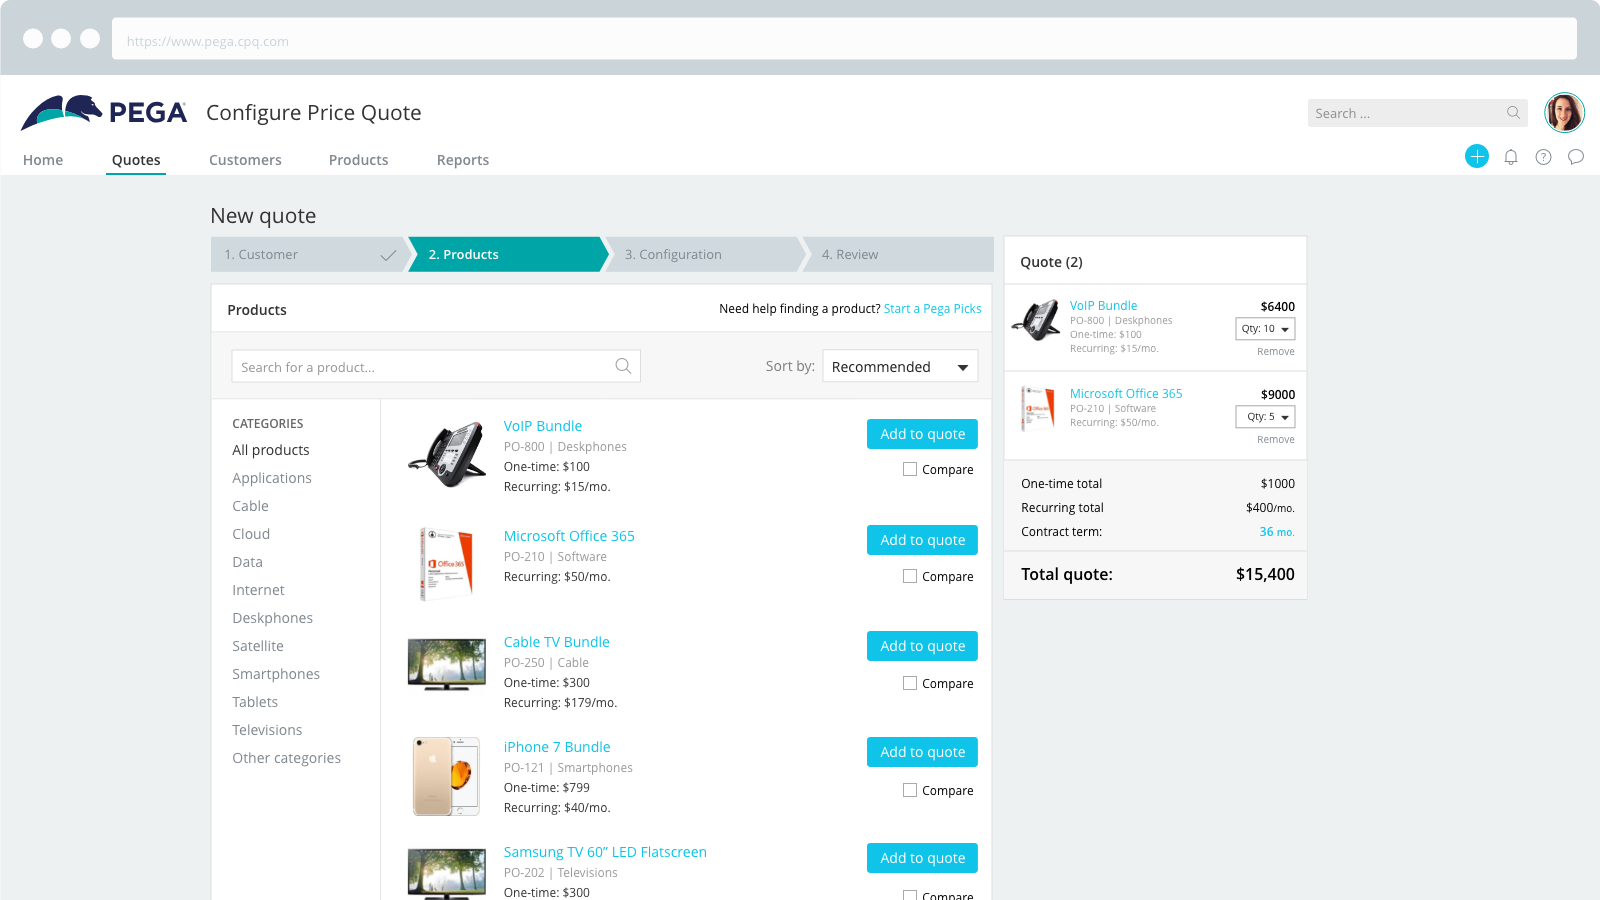Click the Samsung TV product image
Image resolution: width=1600 pixels, height=900 pixels.
point(447,874)
